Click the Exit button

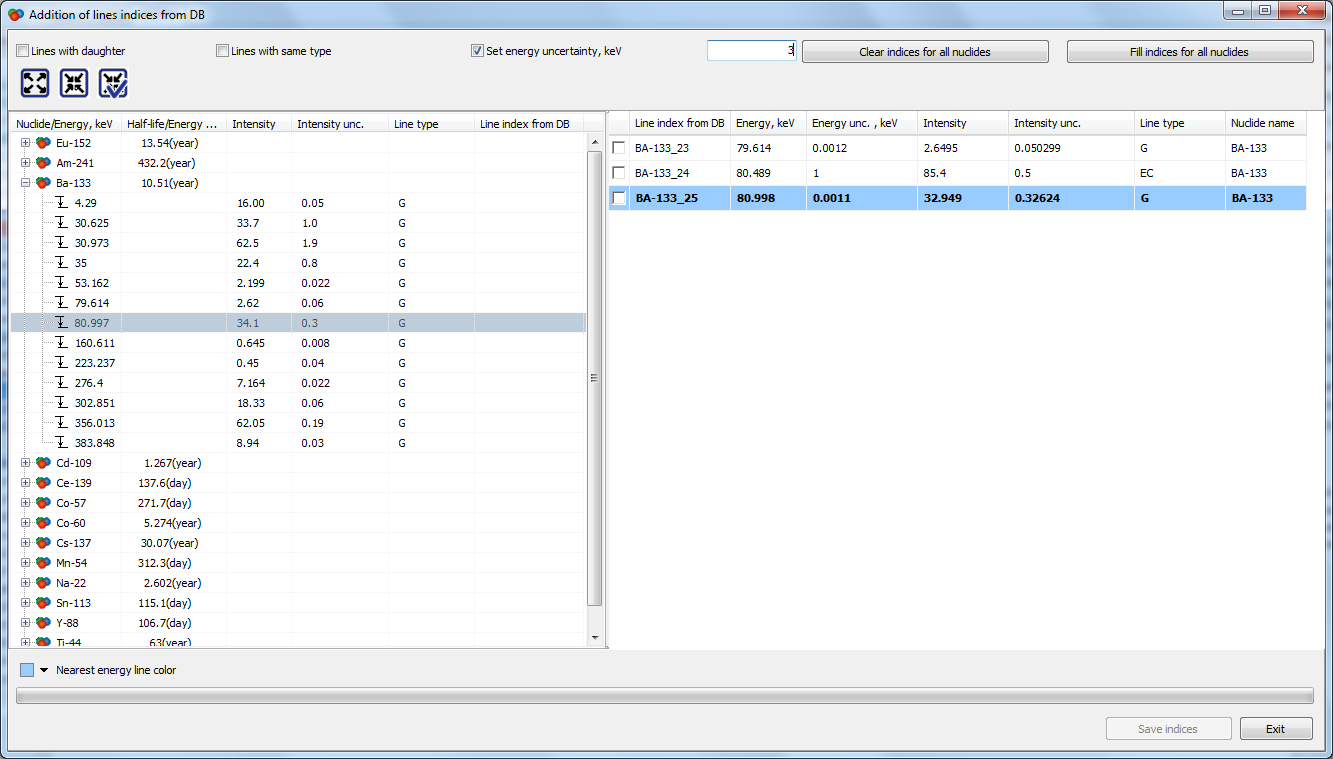(x=1275, y=729)
